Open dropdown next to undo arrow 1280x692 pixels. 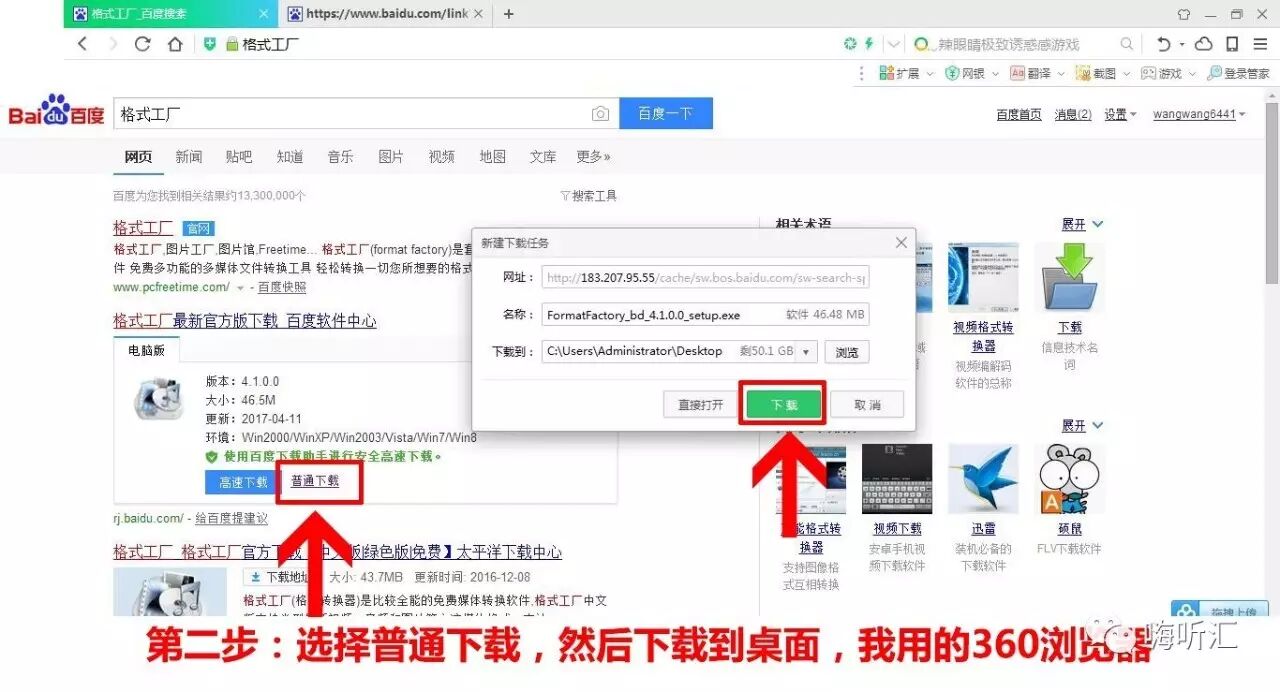pyautogui.click(x=1182, y=45)
